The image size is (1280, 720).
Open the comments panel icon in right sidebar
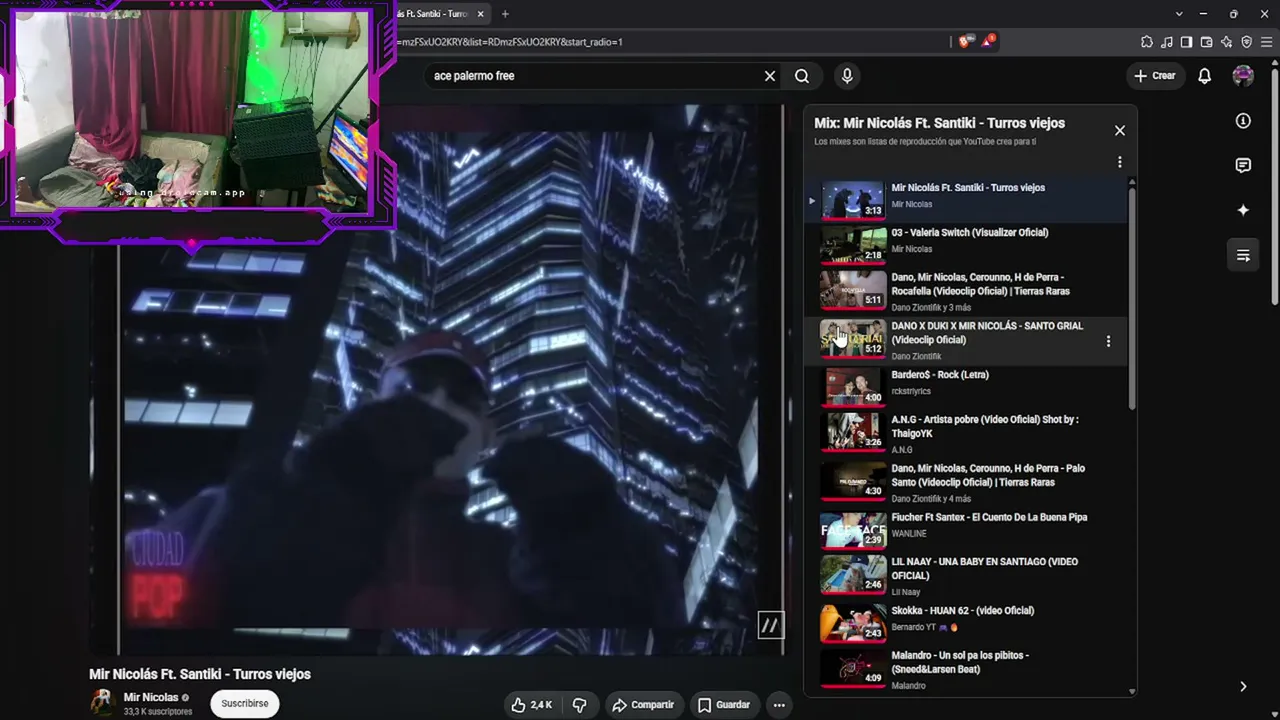point(1243,166)
